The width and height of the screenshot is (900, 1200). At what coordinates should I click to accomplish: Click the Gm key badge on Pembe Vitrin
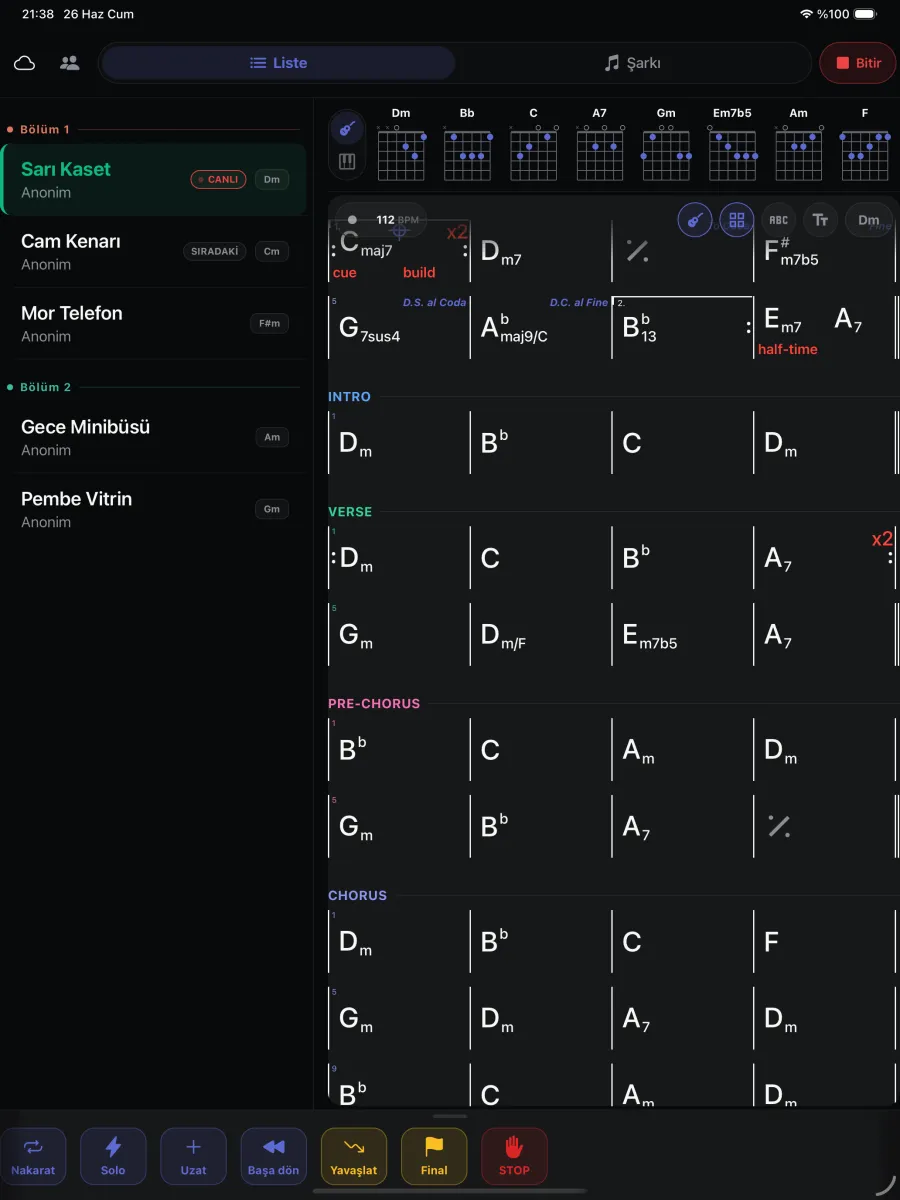[x=272, y=509]
